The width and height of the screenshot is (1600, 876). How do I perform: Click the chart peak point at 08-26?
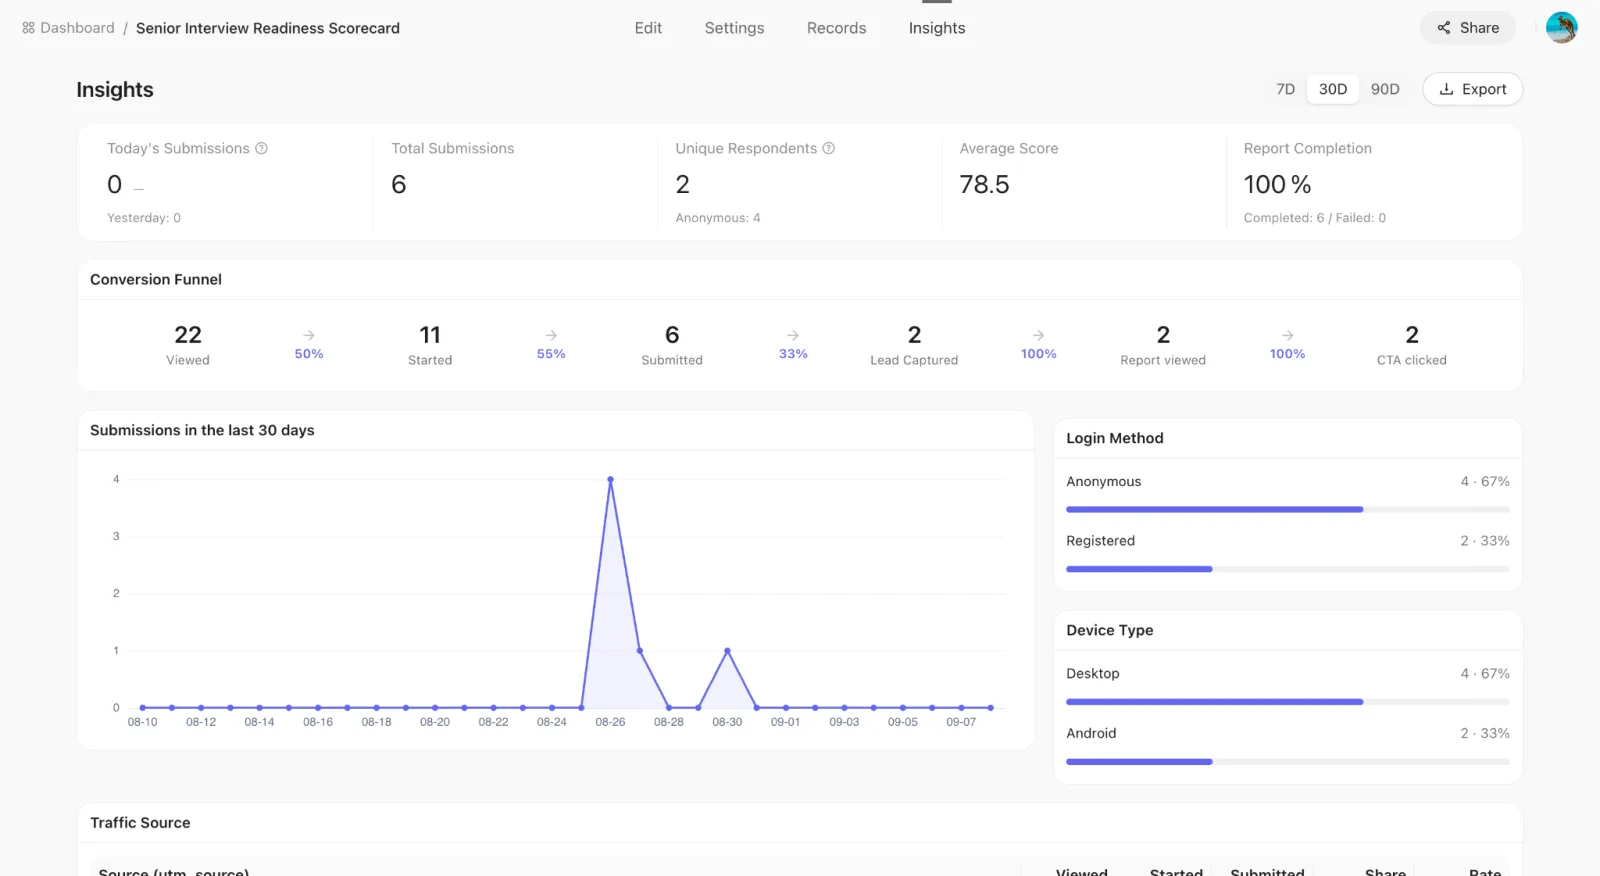[x=610, y=480]
